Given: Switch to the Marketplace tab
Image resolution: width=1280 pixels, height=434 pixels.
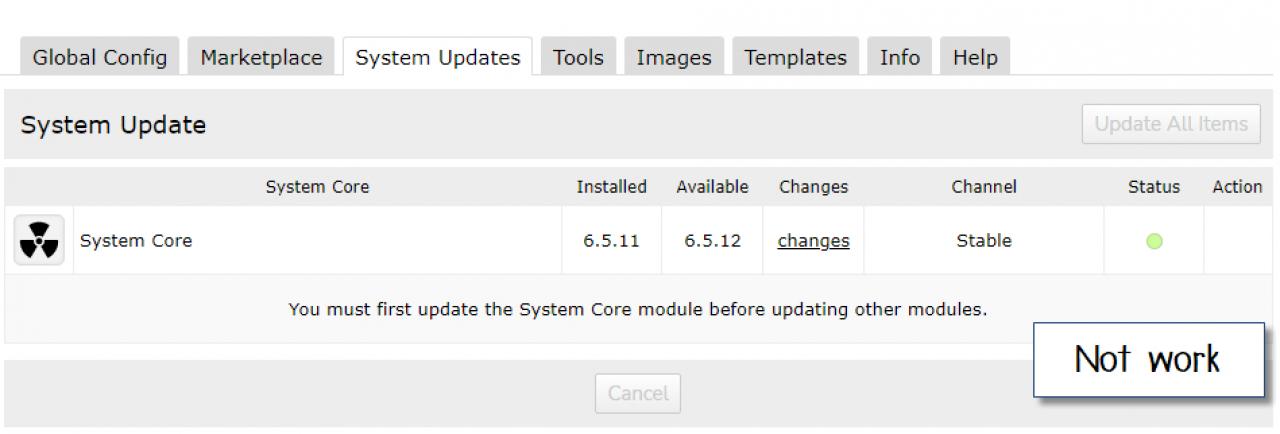Looking at the screenshot, I should point(261,57).
